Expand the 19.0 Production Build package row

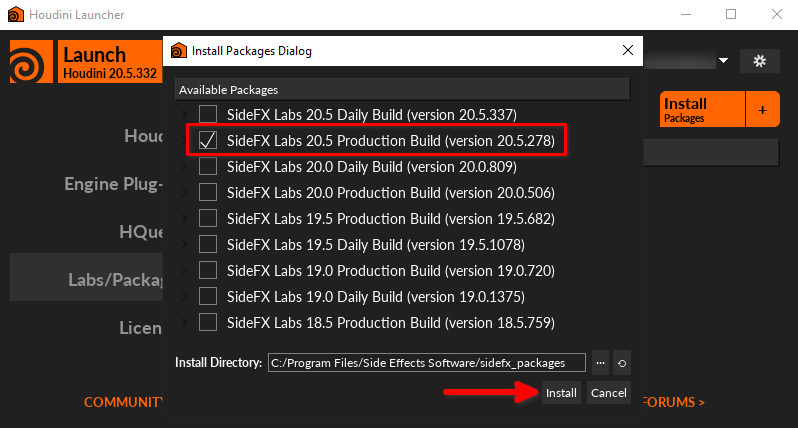pos(184,270)
